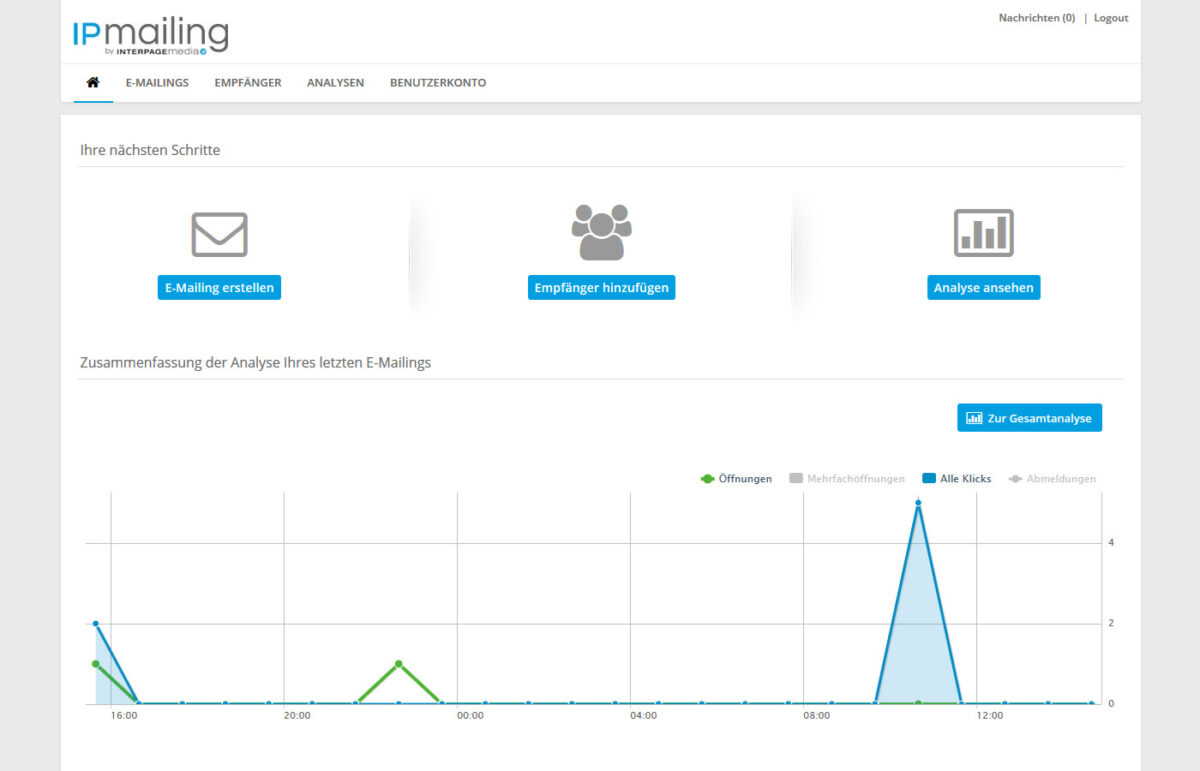
Task: Click the 08:00 axis label
Action: tap(817, 716)
